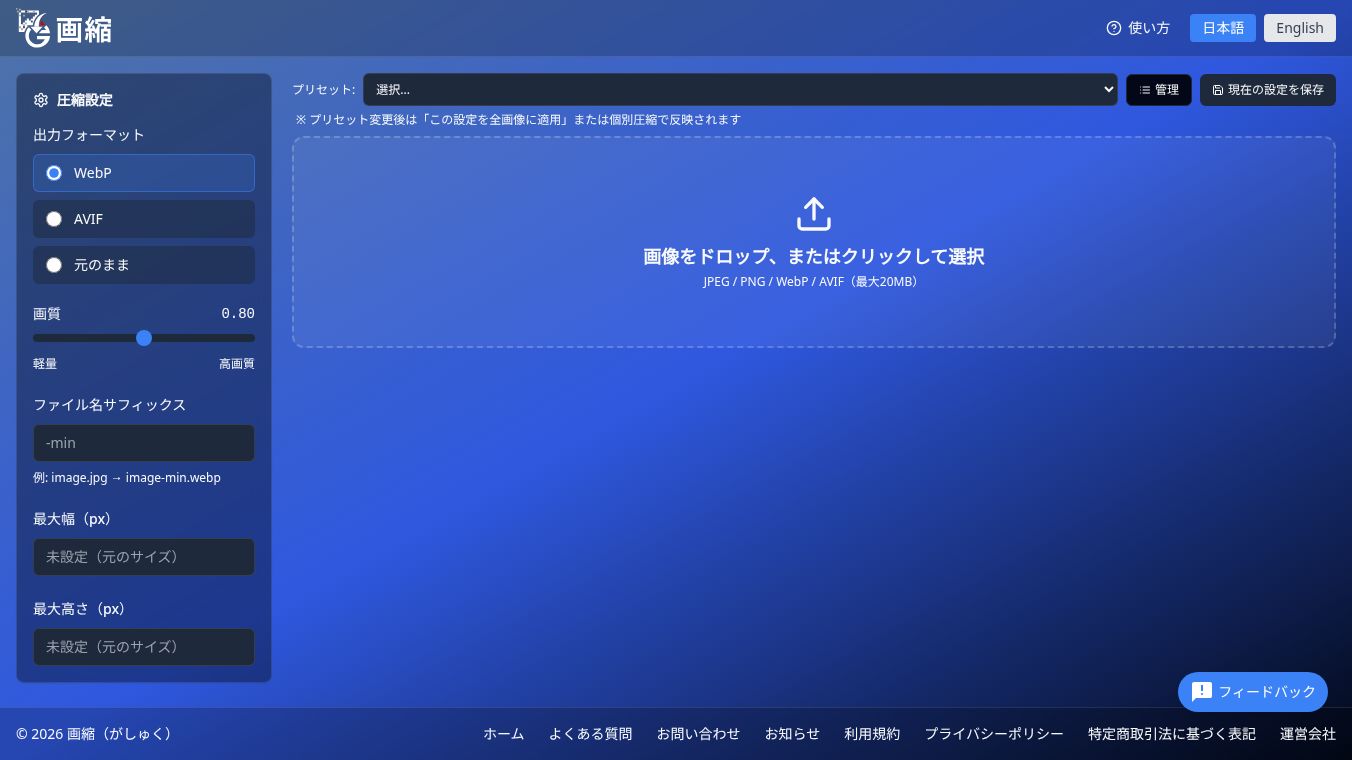
Task: Select AVIF output format
Action: [144, 219]
